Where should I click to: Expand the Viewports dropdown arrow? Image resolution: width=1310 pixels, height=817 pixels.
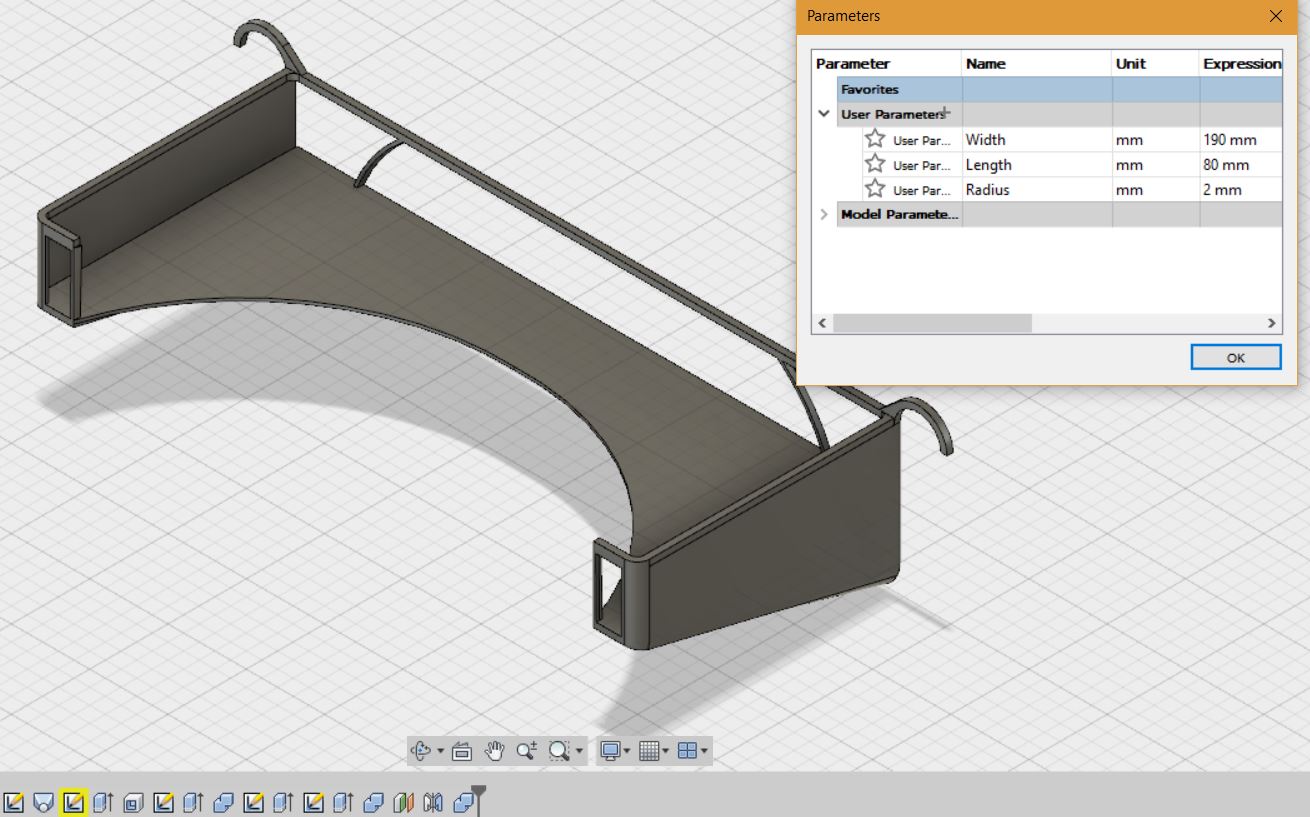click(x=705, y=751)
